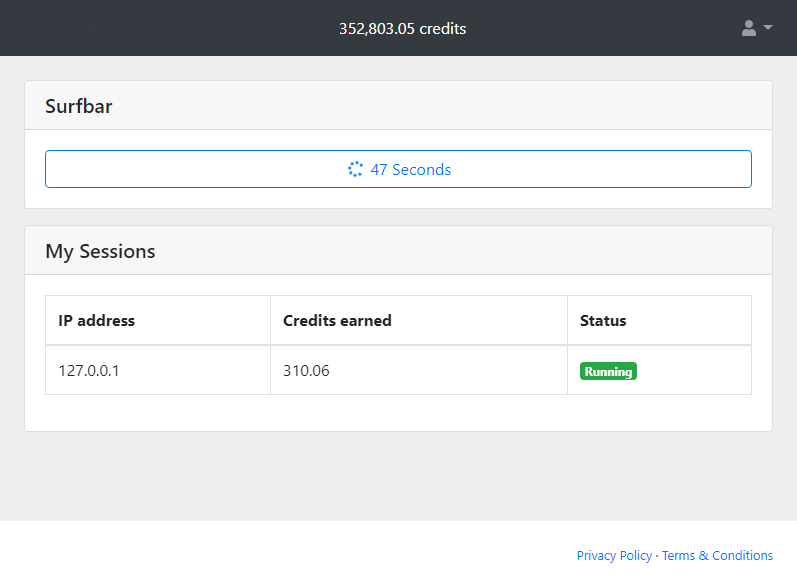Screen dimensions: 797x588
Task: Select the Surfbar panel heading
Action: (x=79, y=106)
